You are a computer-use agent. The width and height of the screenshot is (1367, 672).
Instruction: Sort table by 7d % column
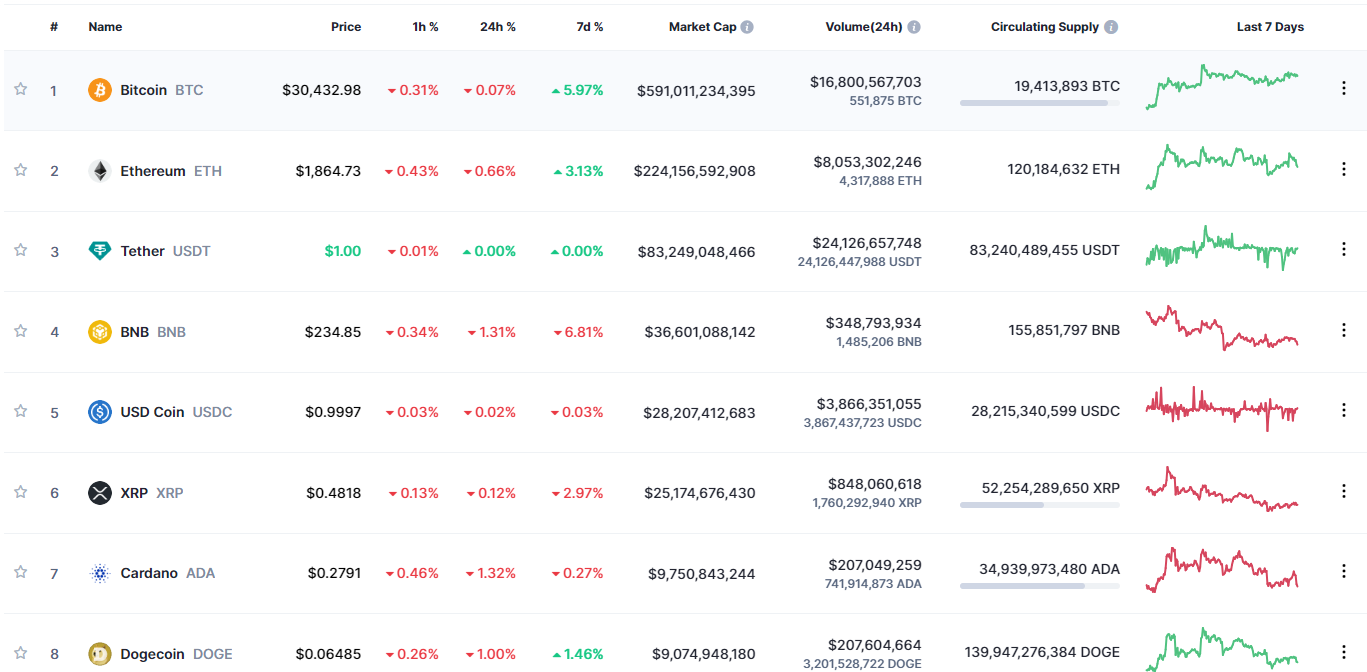589,27
